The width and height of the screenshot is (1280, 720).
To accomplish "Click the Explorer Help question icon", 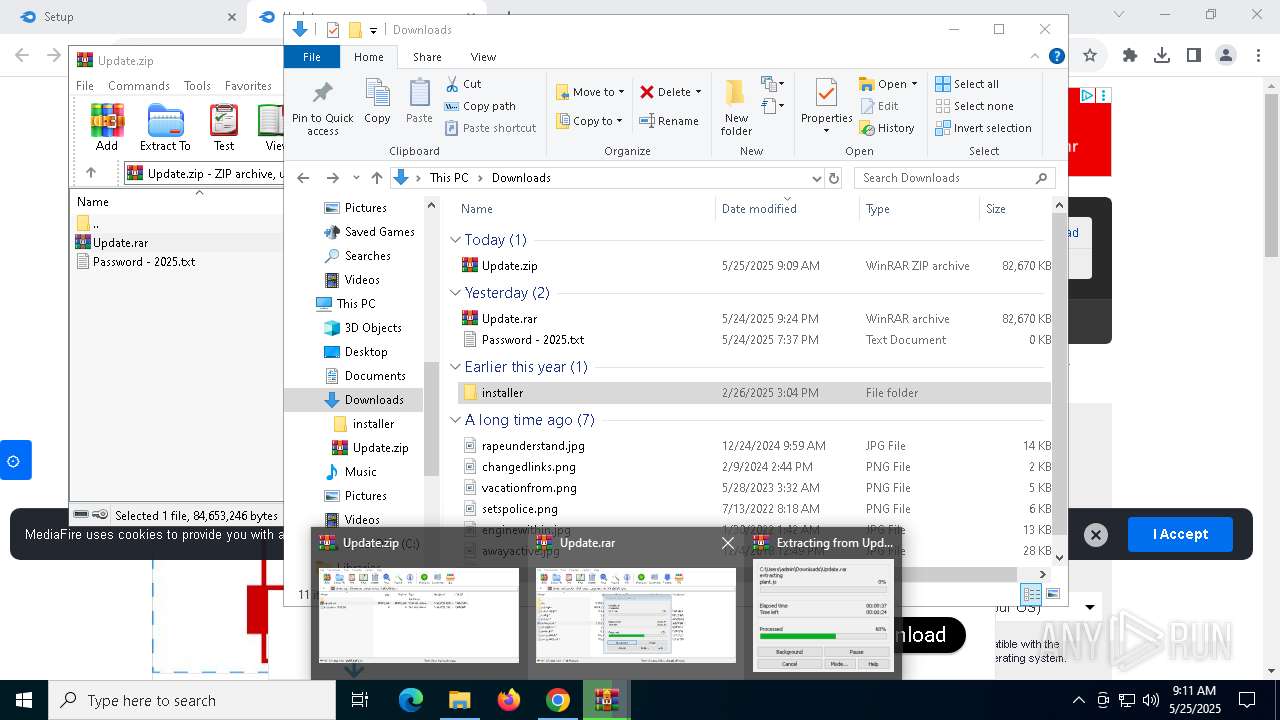I will point(1056,57).
